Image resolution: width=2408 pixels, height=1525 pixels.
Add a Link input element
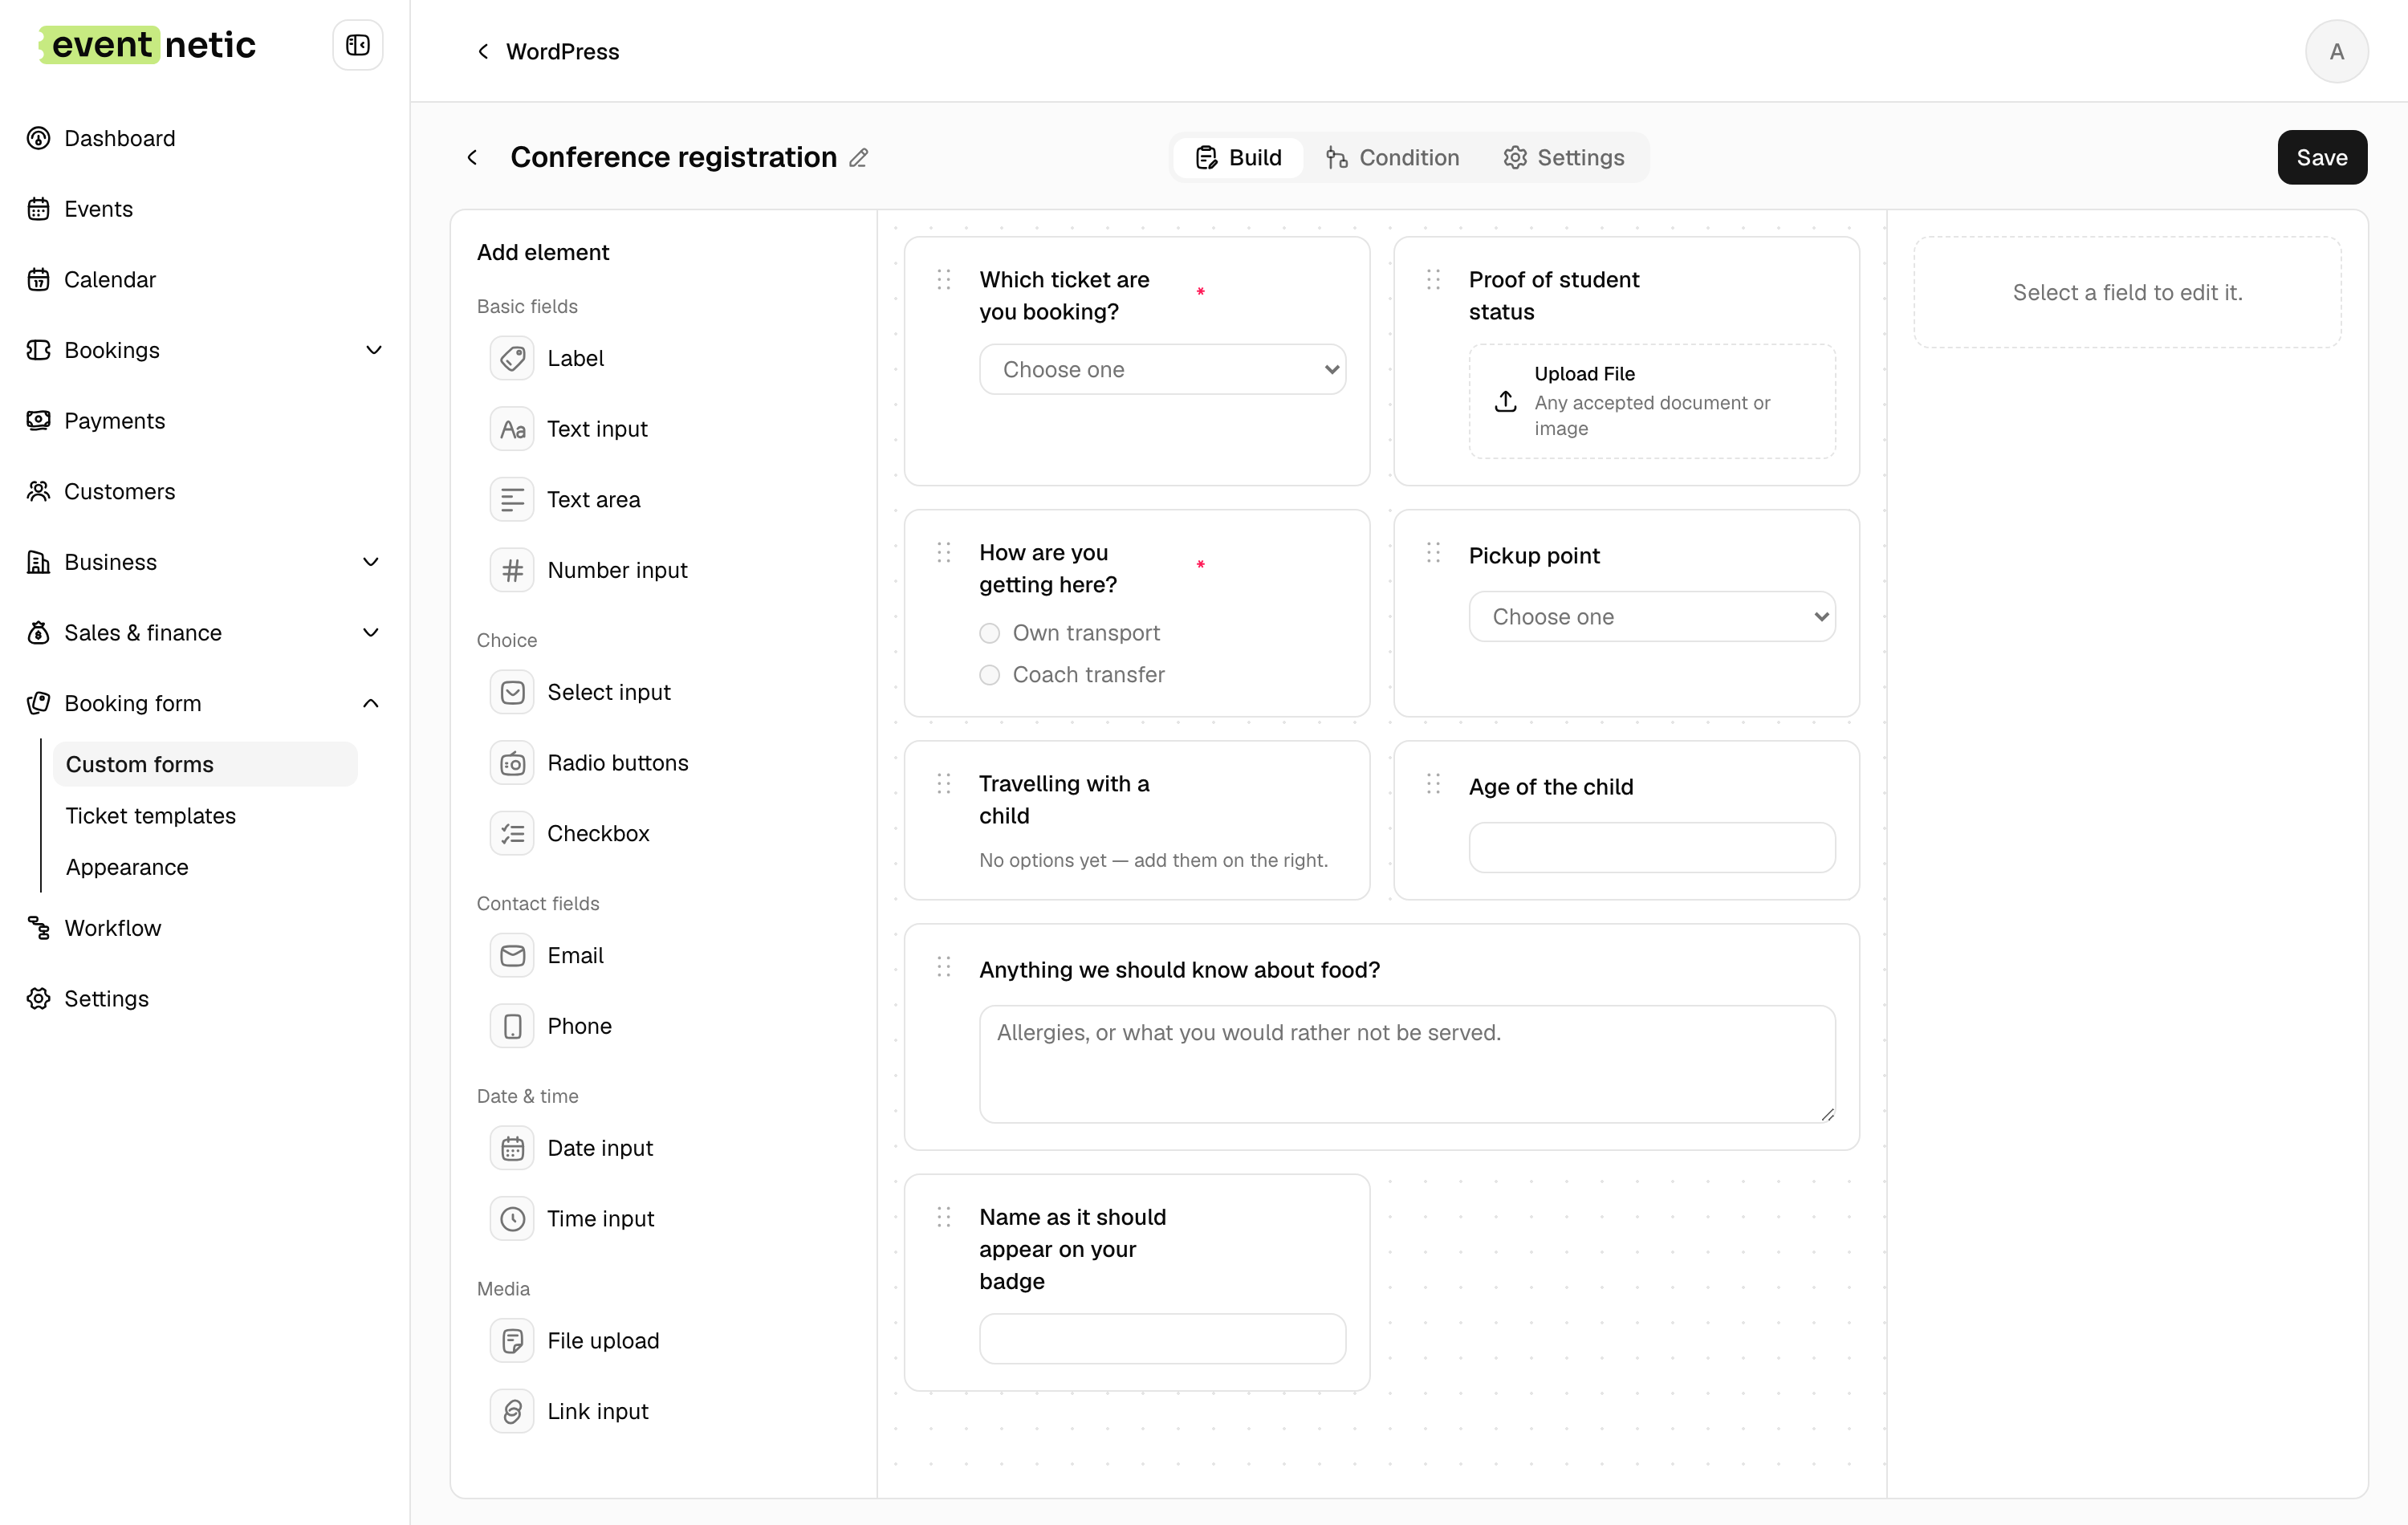click(x=569, y=1411)
